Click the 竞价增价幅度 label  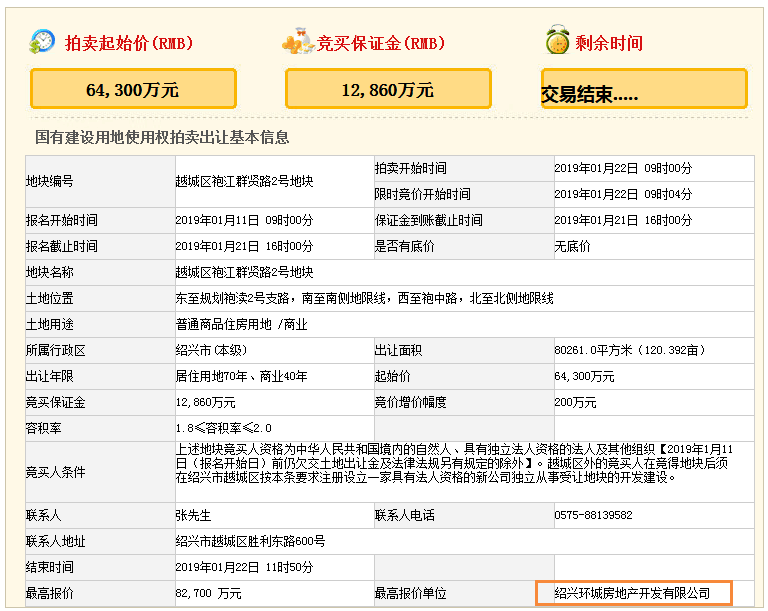click(x=410, y=402)
